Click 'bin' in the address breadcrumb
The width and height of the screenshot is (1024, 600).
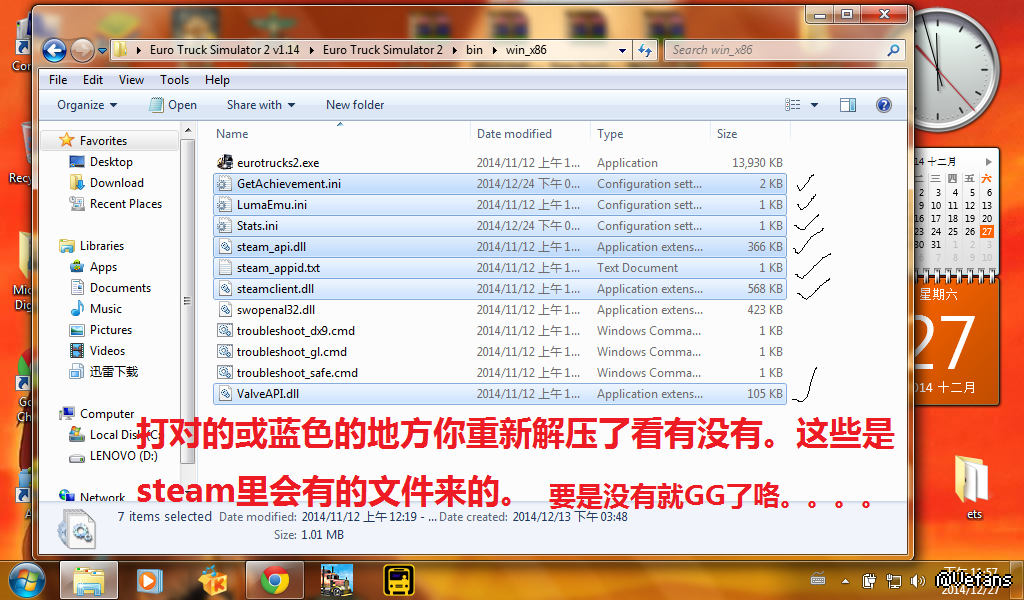click(474, 50)
